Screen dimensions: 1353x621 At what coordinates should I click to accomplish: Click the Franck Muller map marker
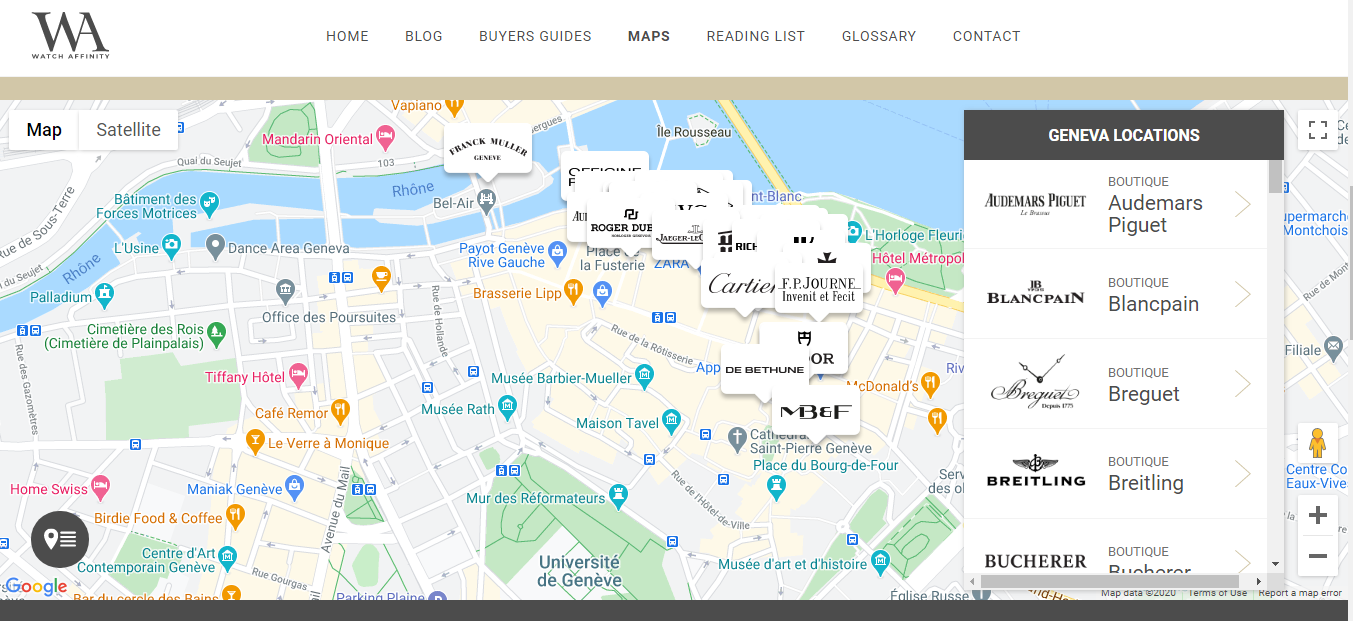click(x=487, y=149)
